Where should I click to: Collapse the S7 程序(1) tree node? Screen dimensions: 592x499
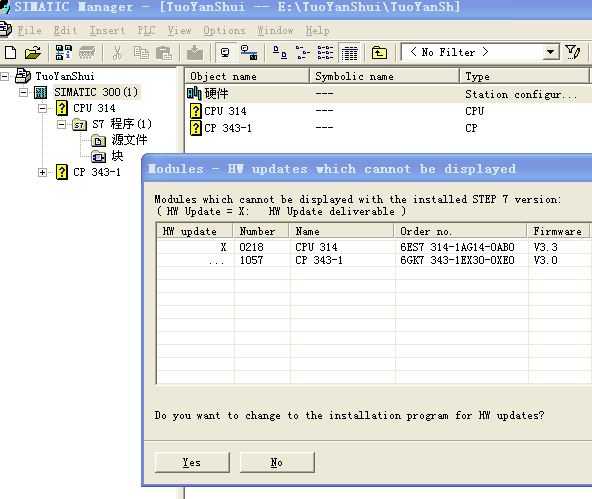61,124
